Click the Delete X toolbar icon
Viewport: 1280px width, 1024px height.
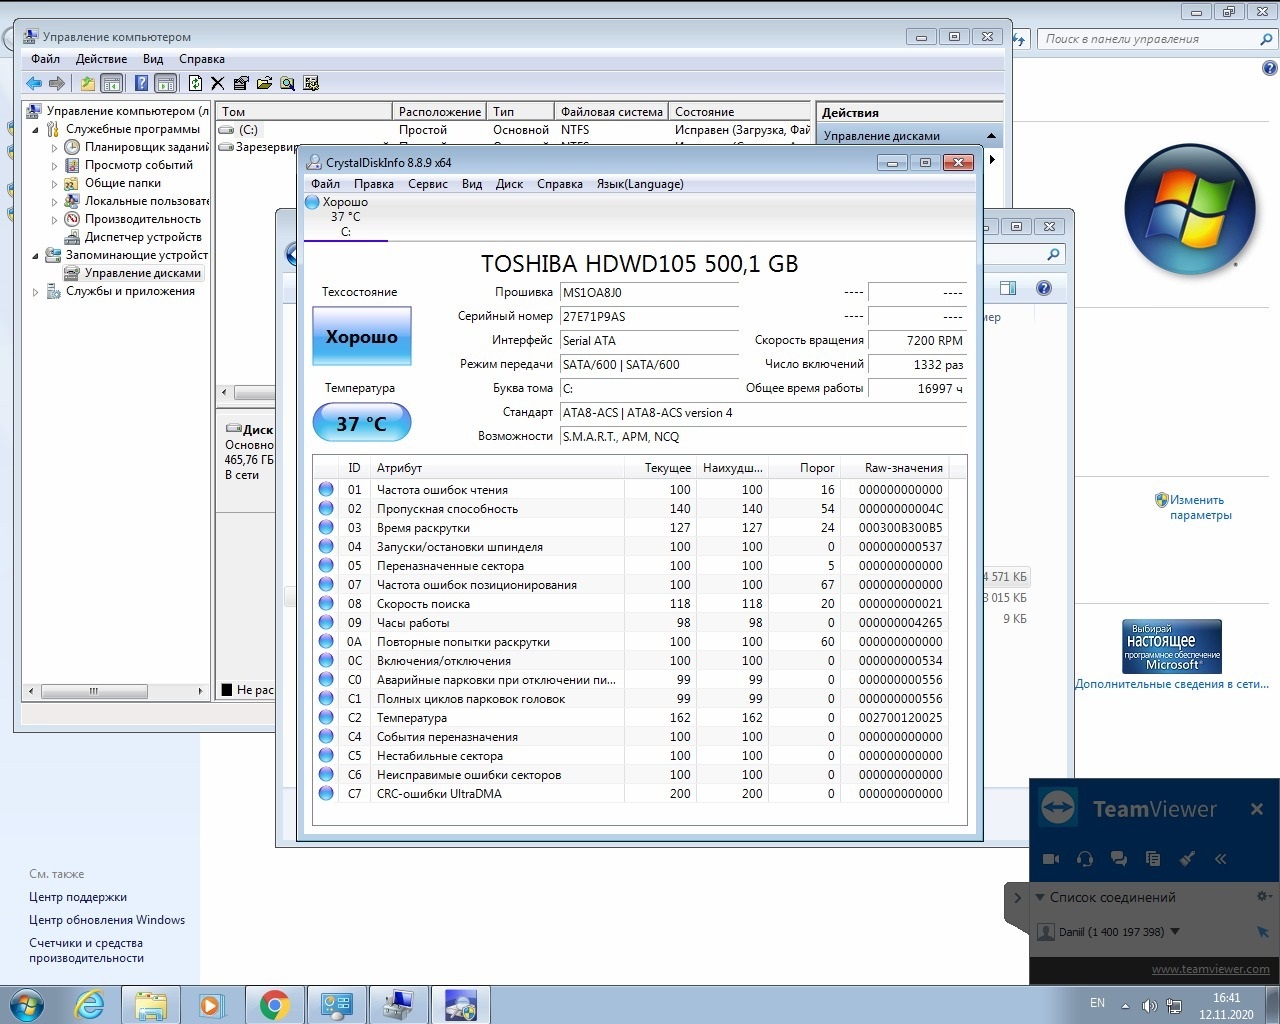218,84
